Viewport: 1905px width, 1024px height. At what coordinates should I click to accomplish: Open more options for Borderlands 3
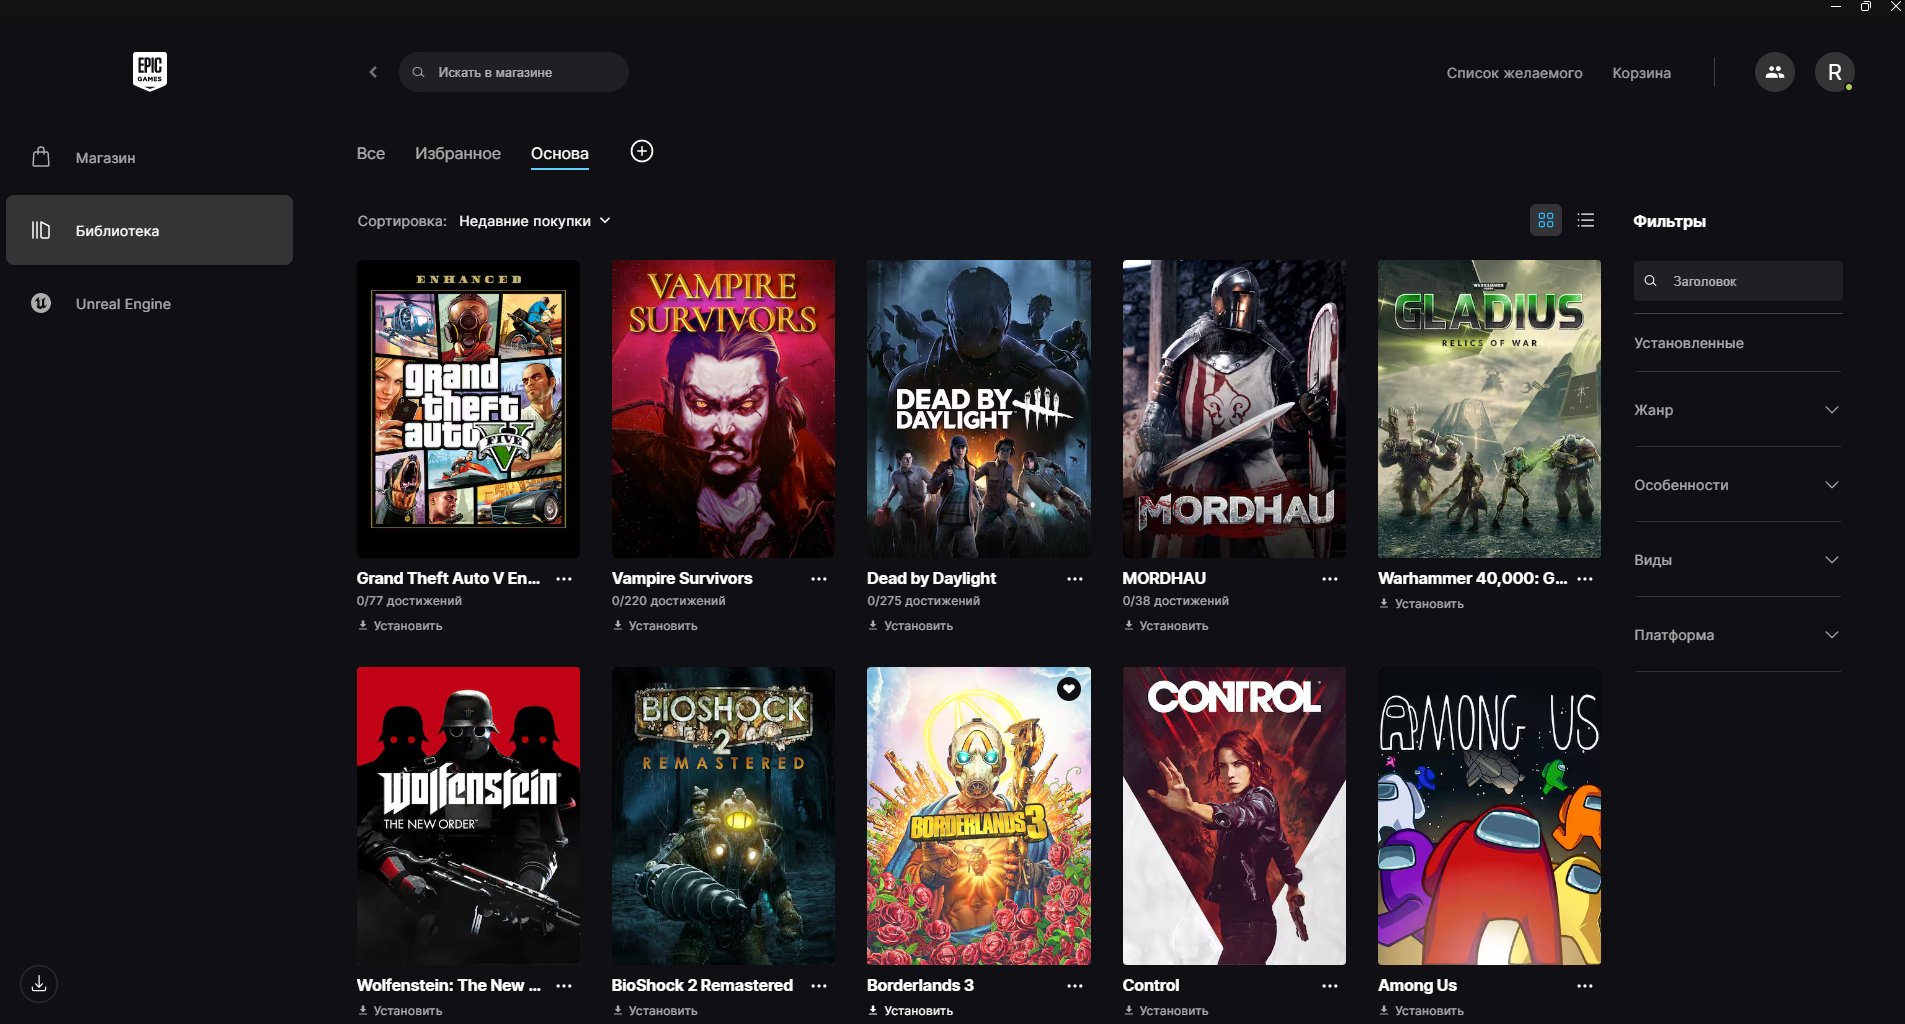click(1075, 986)
